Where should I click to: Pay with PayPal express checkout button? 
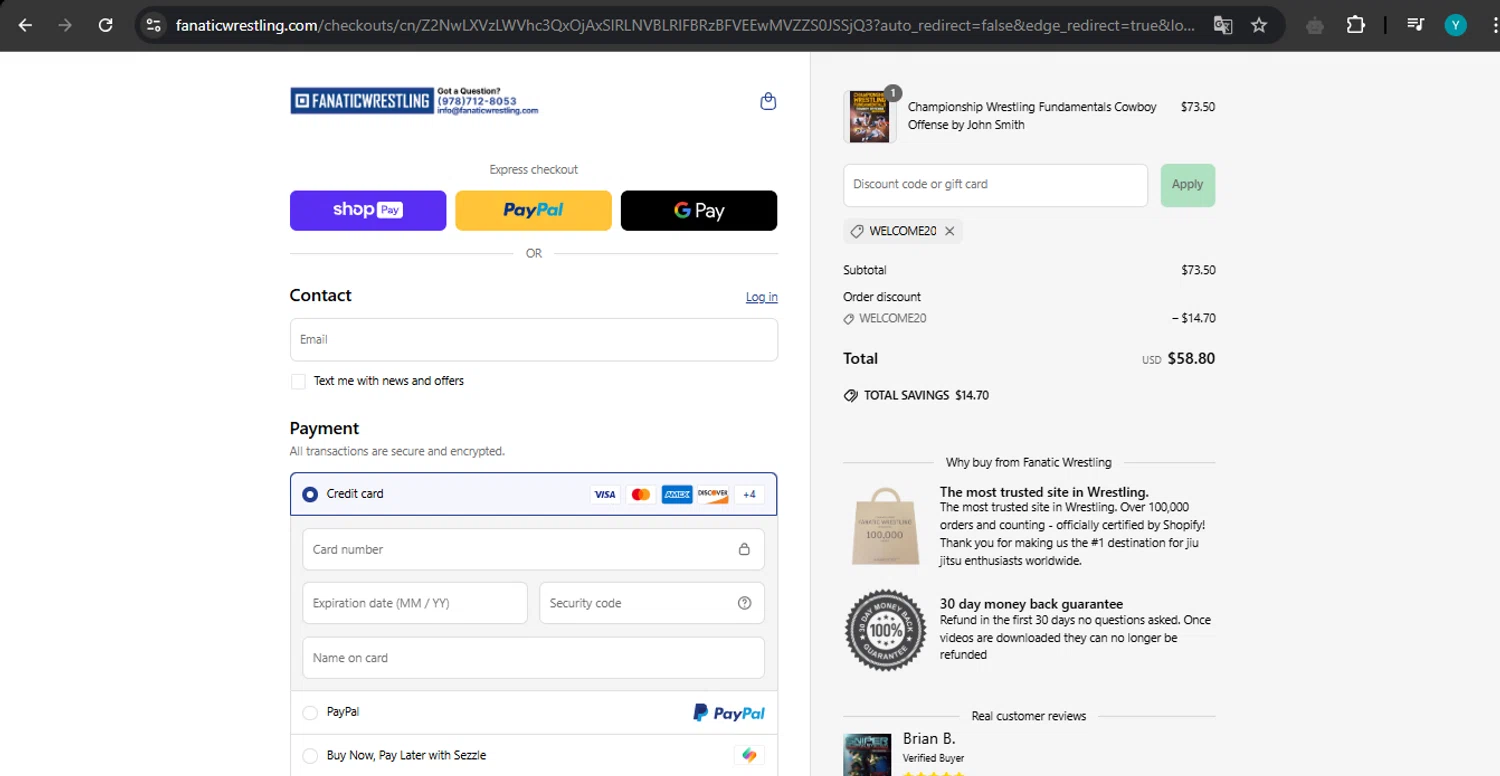point(533,210)
